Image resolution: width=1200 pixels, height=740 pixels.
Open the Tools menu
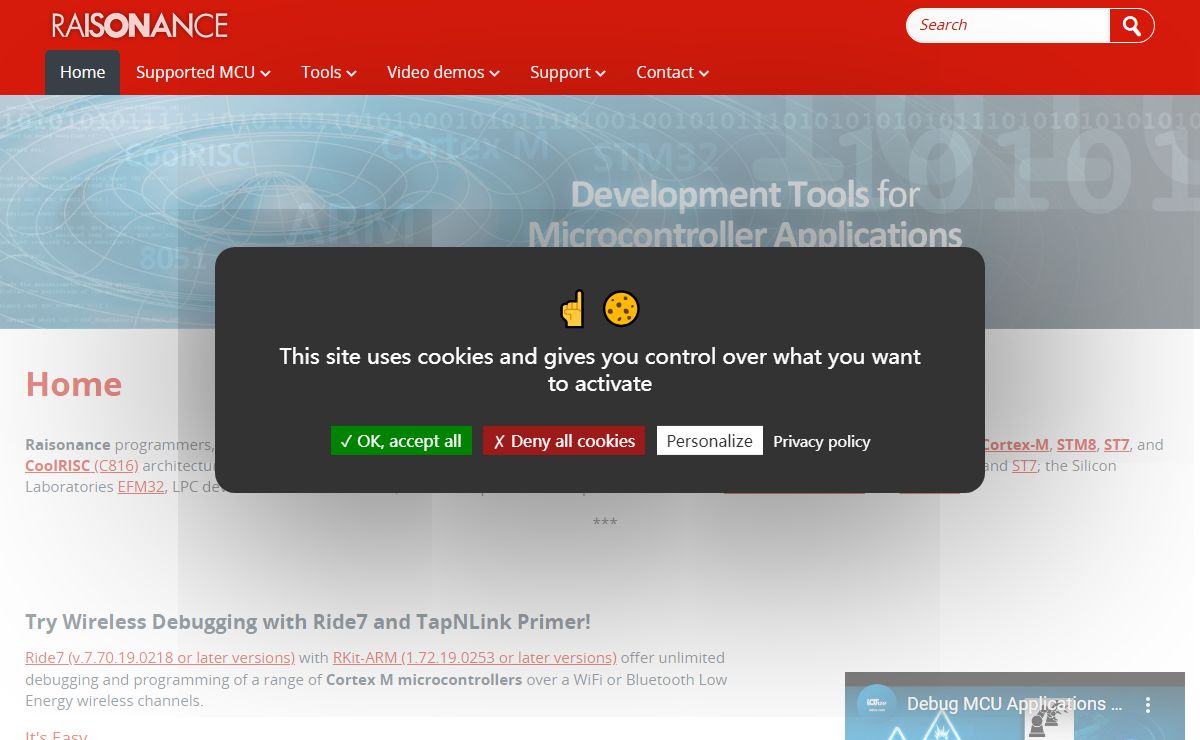point(329,72)
